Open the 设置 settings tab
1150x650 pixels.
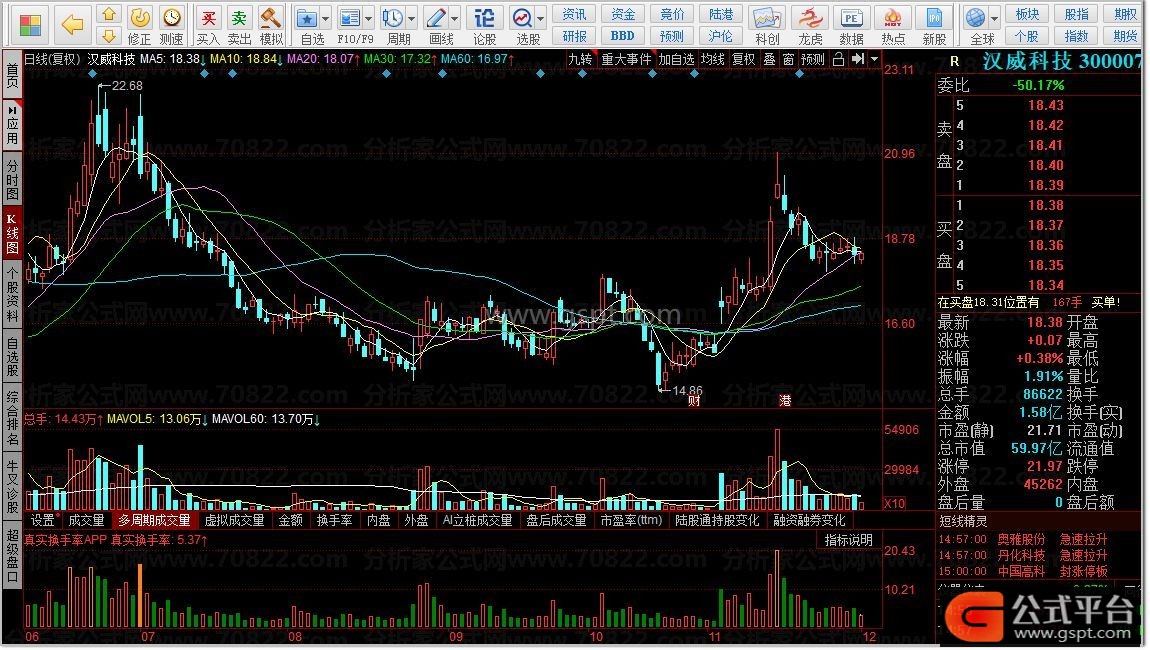(43, 520)
